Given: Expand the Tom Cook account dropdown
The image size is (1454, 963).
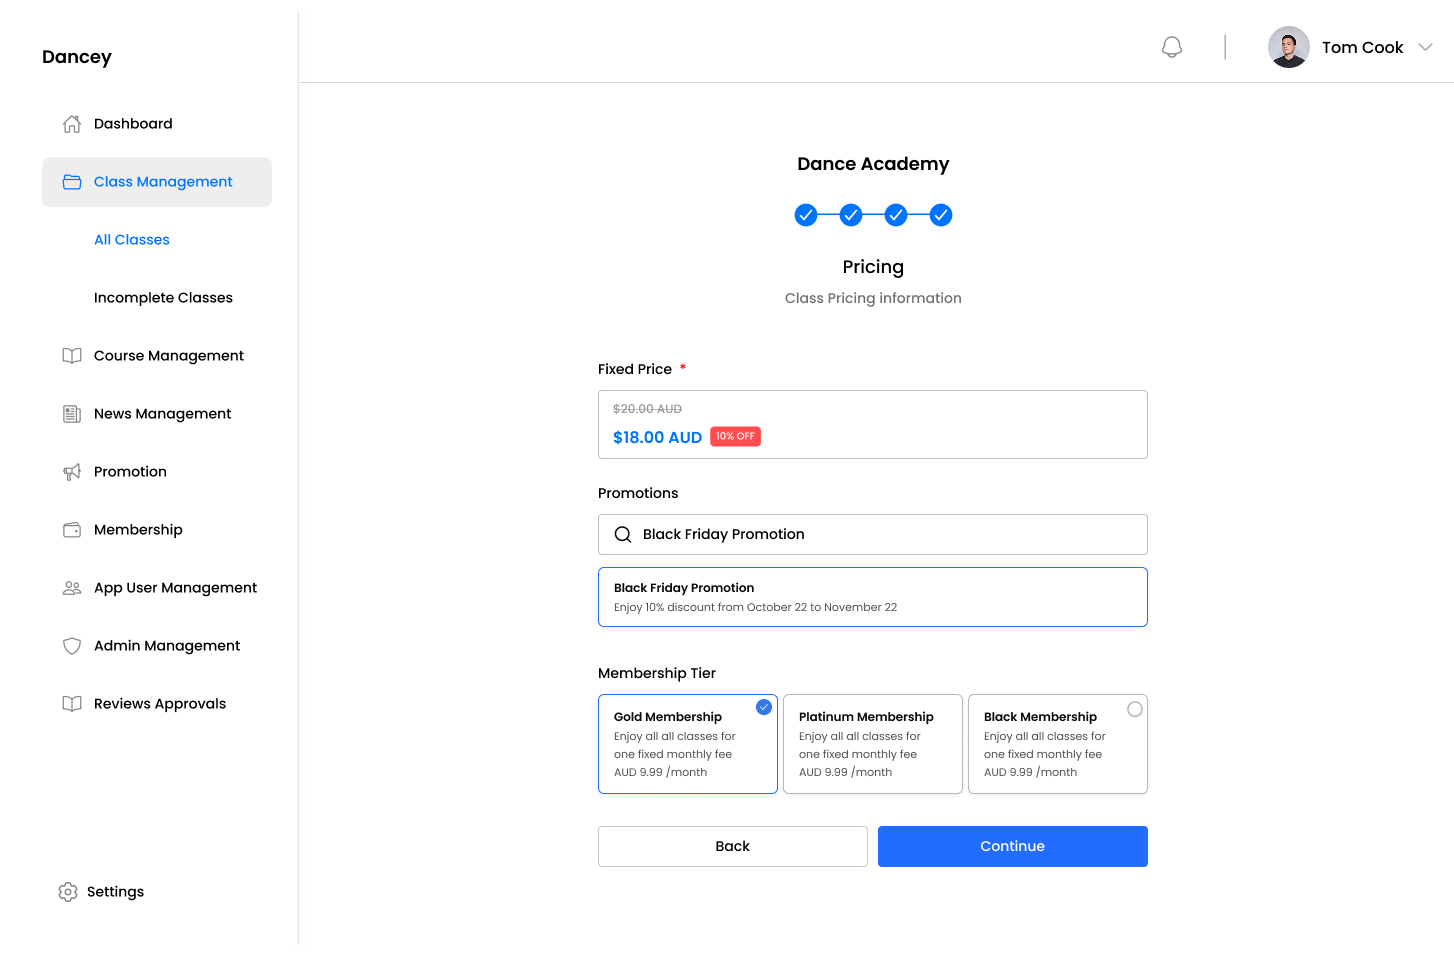Looking at the screenshot, I should click(1426, 47).
